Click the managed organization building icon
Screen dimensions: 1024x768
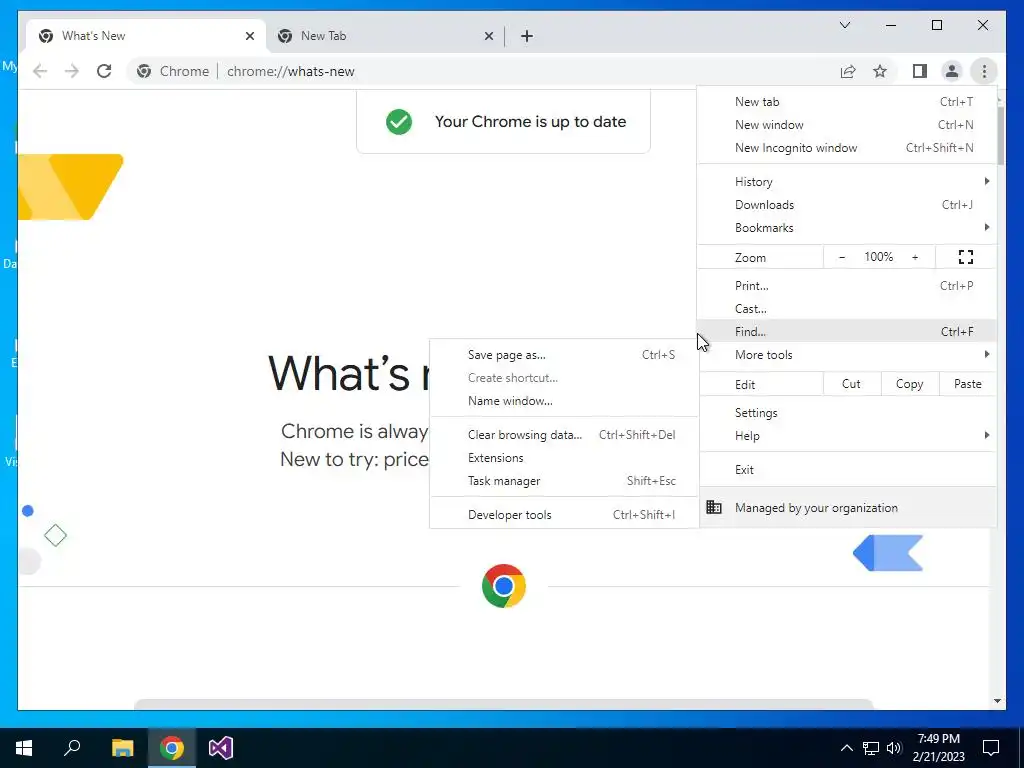point(714,507)
